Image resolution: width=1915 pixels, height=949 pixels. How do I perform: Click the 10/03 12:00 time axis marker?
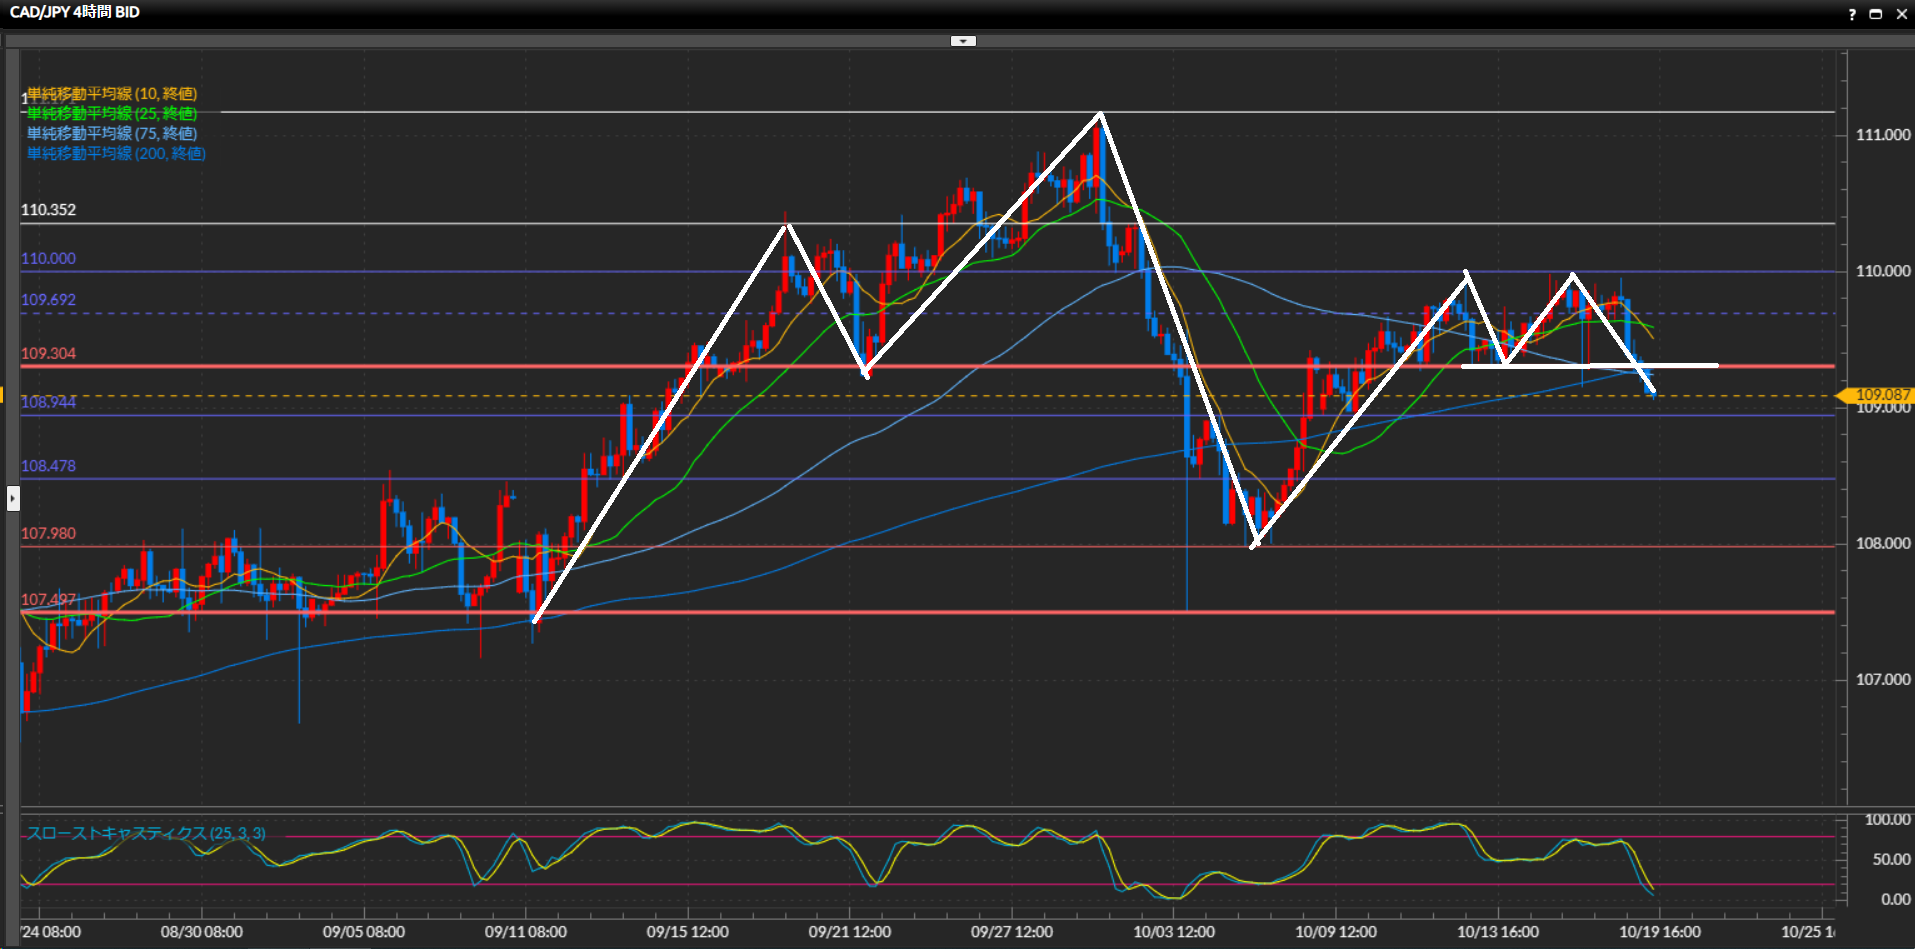point(1173,931)
